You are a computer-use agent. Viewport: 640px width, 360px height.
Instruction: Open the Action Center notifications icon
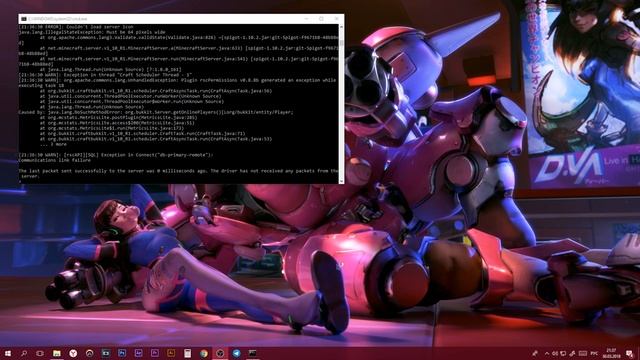pos(629,353)
